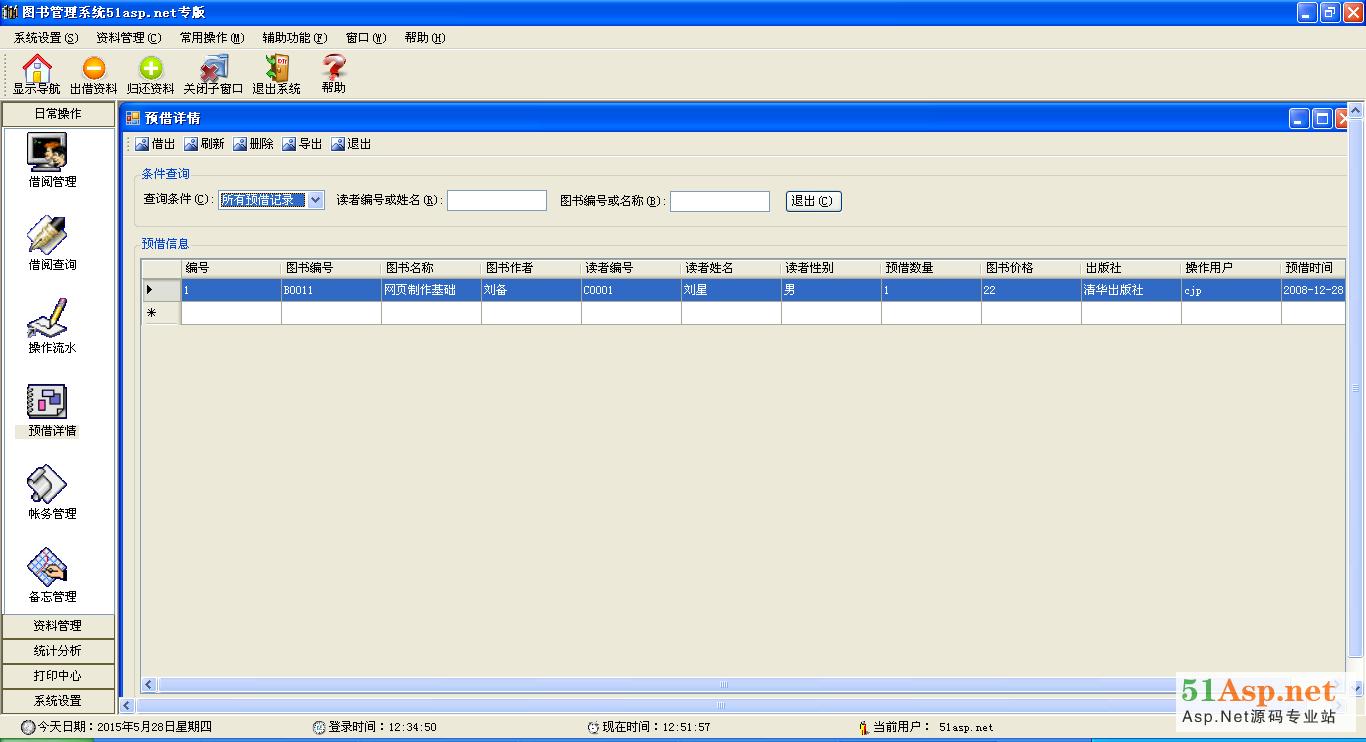Click the 出借资料 toolbar icon
This screenshot has width=1366, height=742.
click(x=93, y=69)
